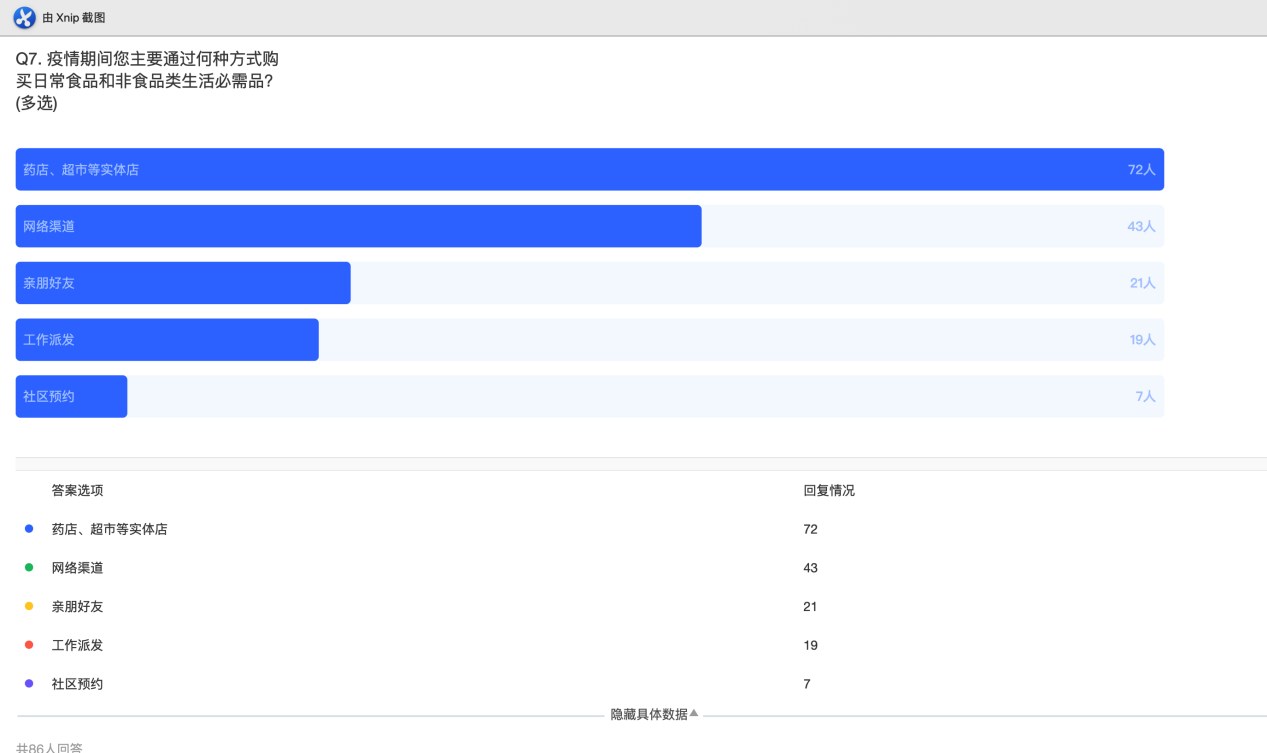Select the 亲朋好友 bar in the chart

(183, 283)
